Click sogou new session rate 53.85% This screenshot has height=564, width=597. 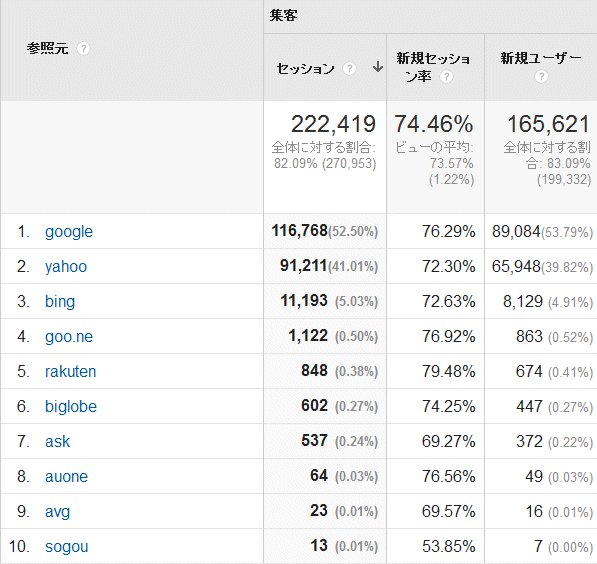pos(449,547)
